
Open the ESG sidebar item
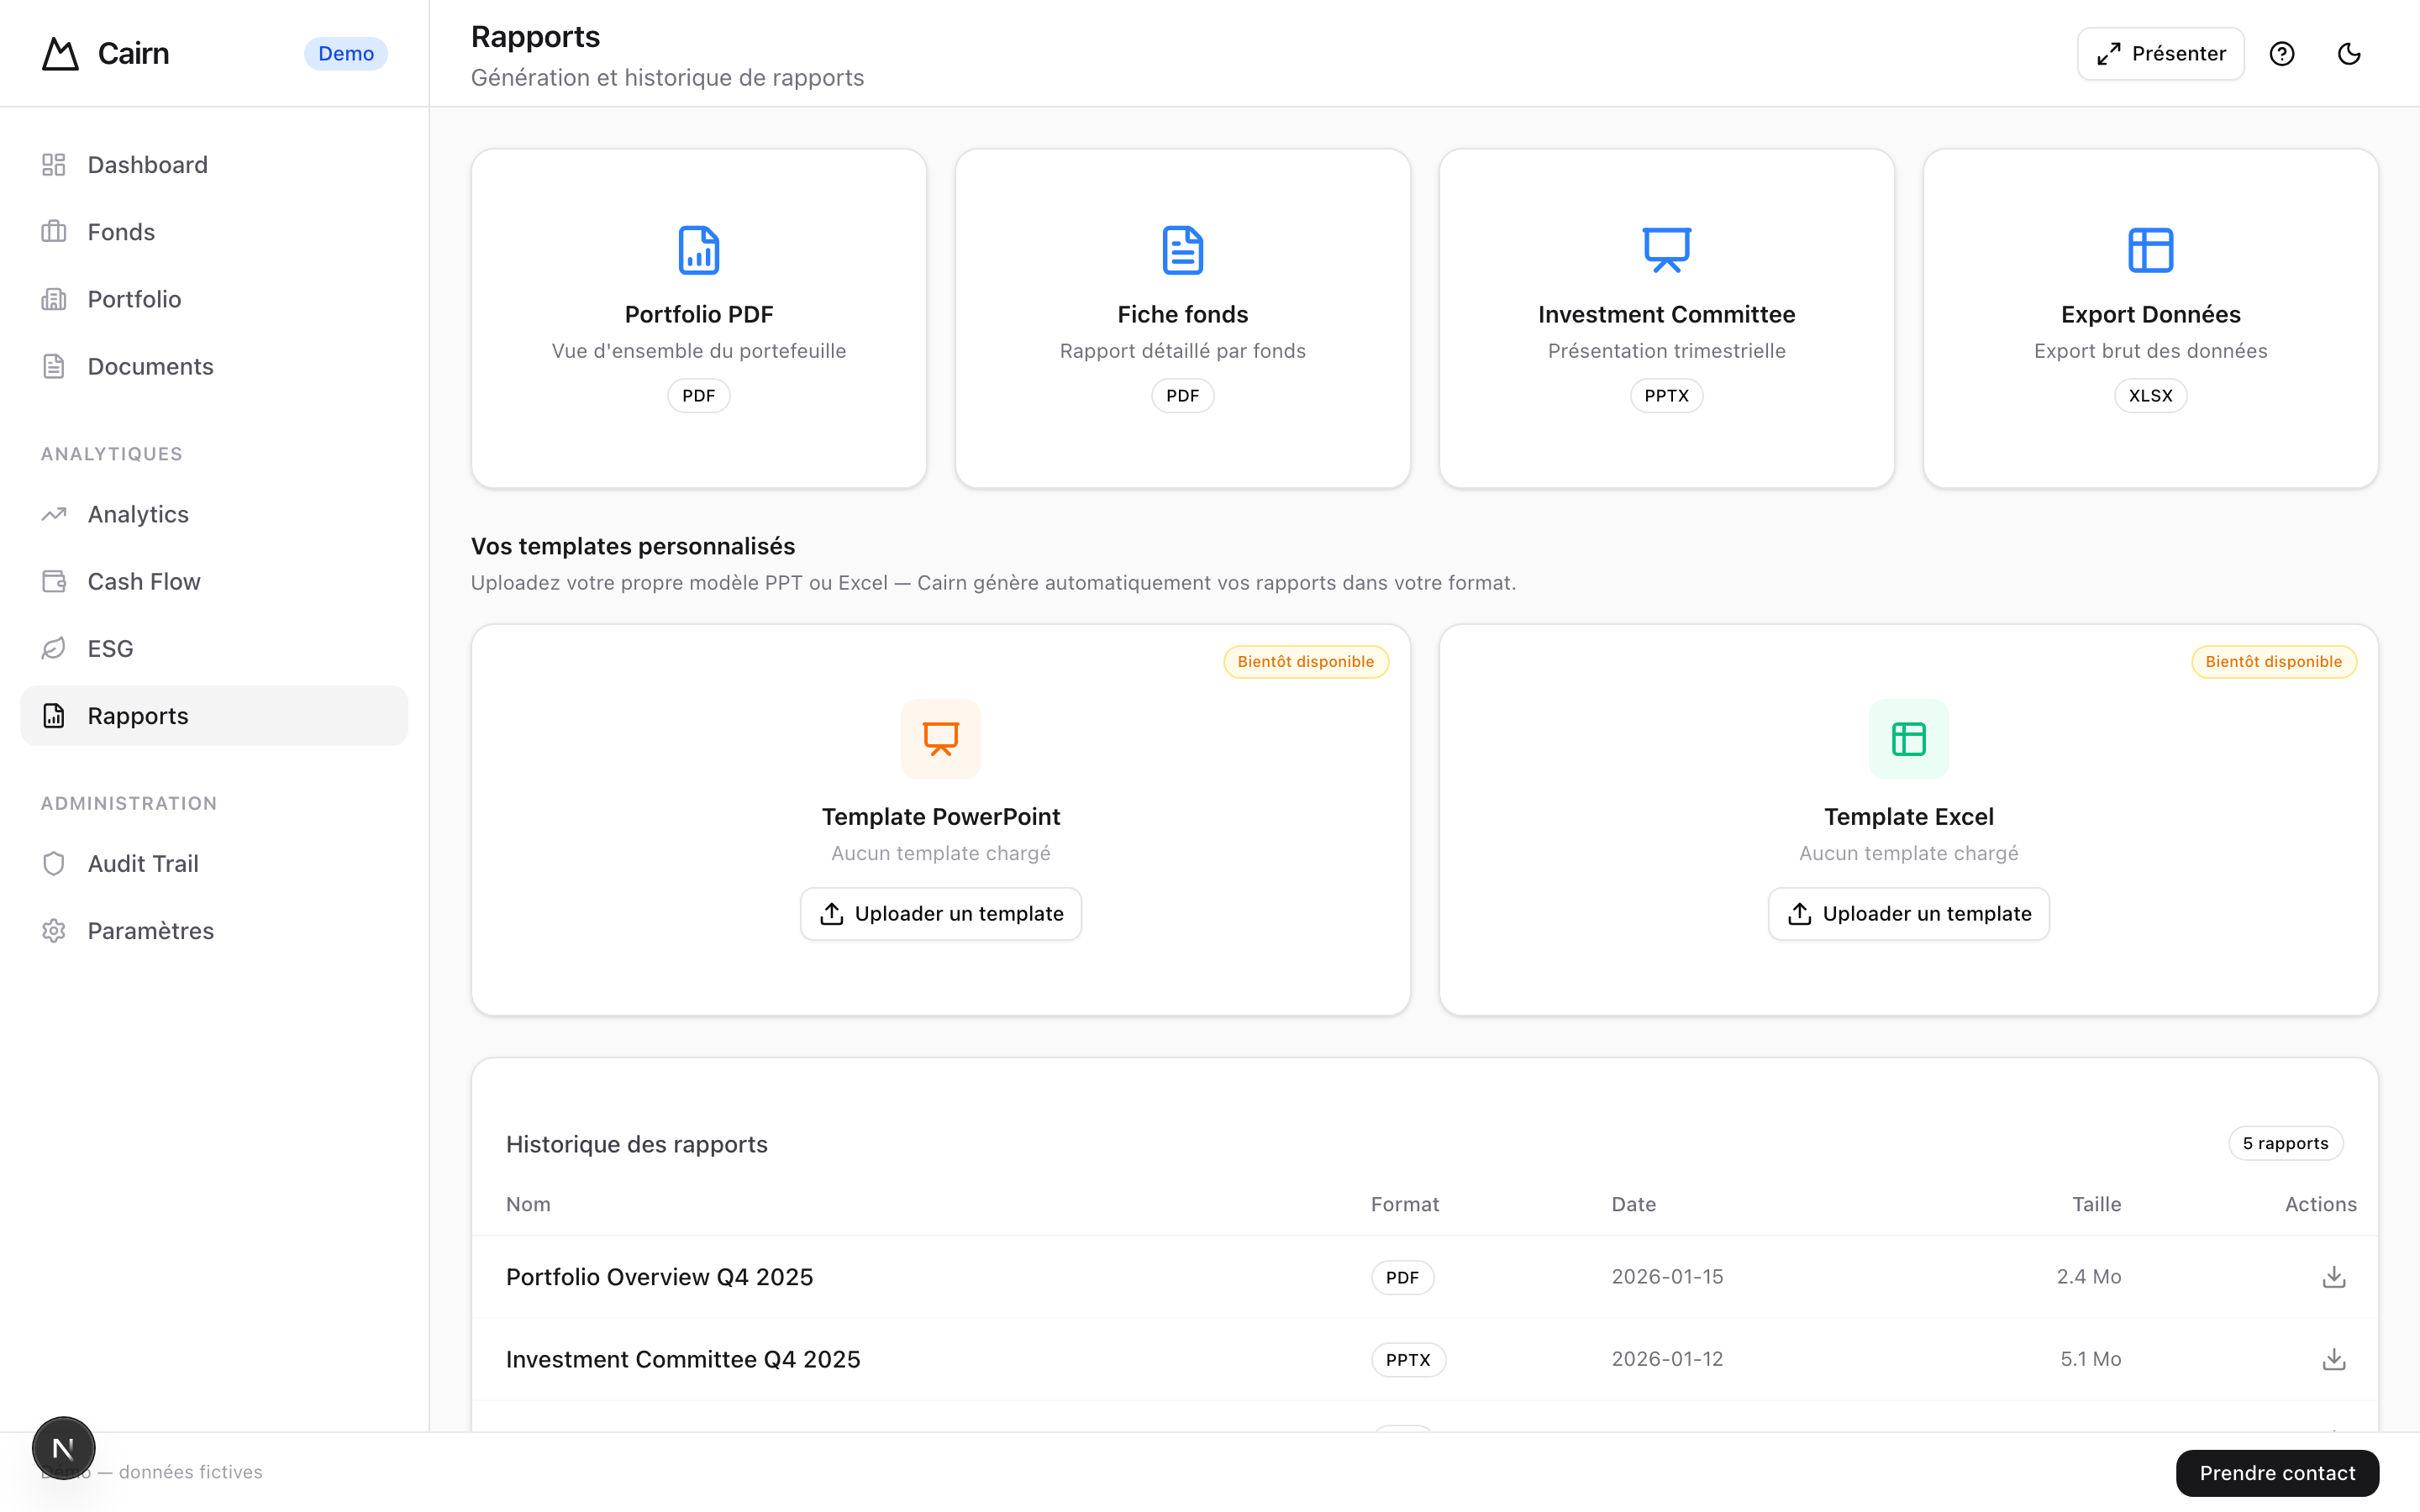(x=110, y=648)
